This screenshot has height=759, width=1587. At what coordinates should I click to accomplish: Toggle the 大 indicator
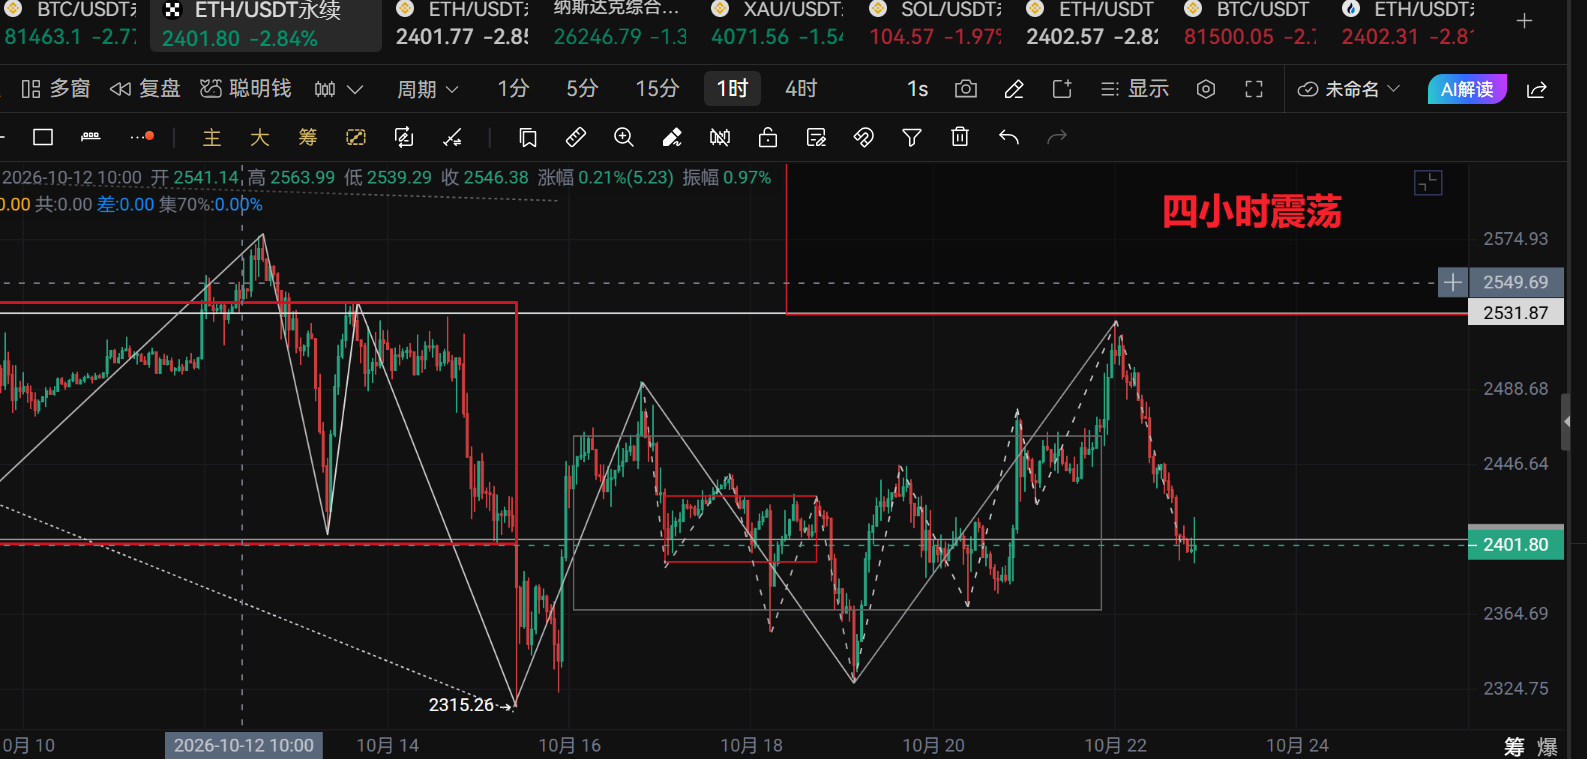tap(260, 137)
